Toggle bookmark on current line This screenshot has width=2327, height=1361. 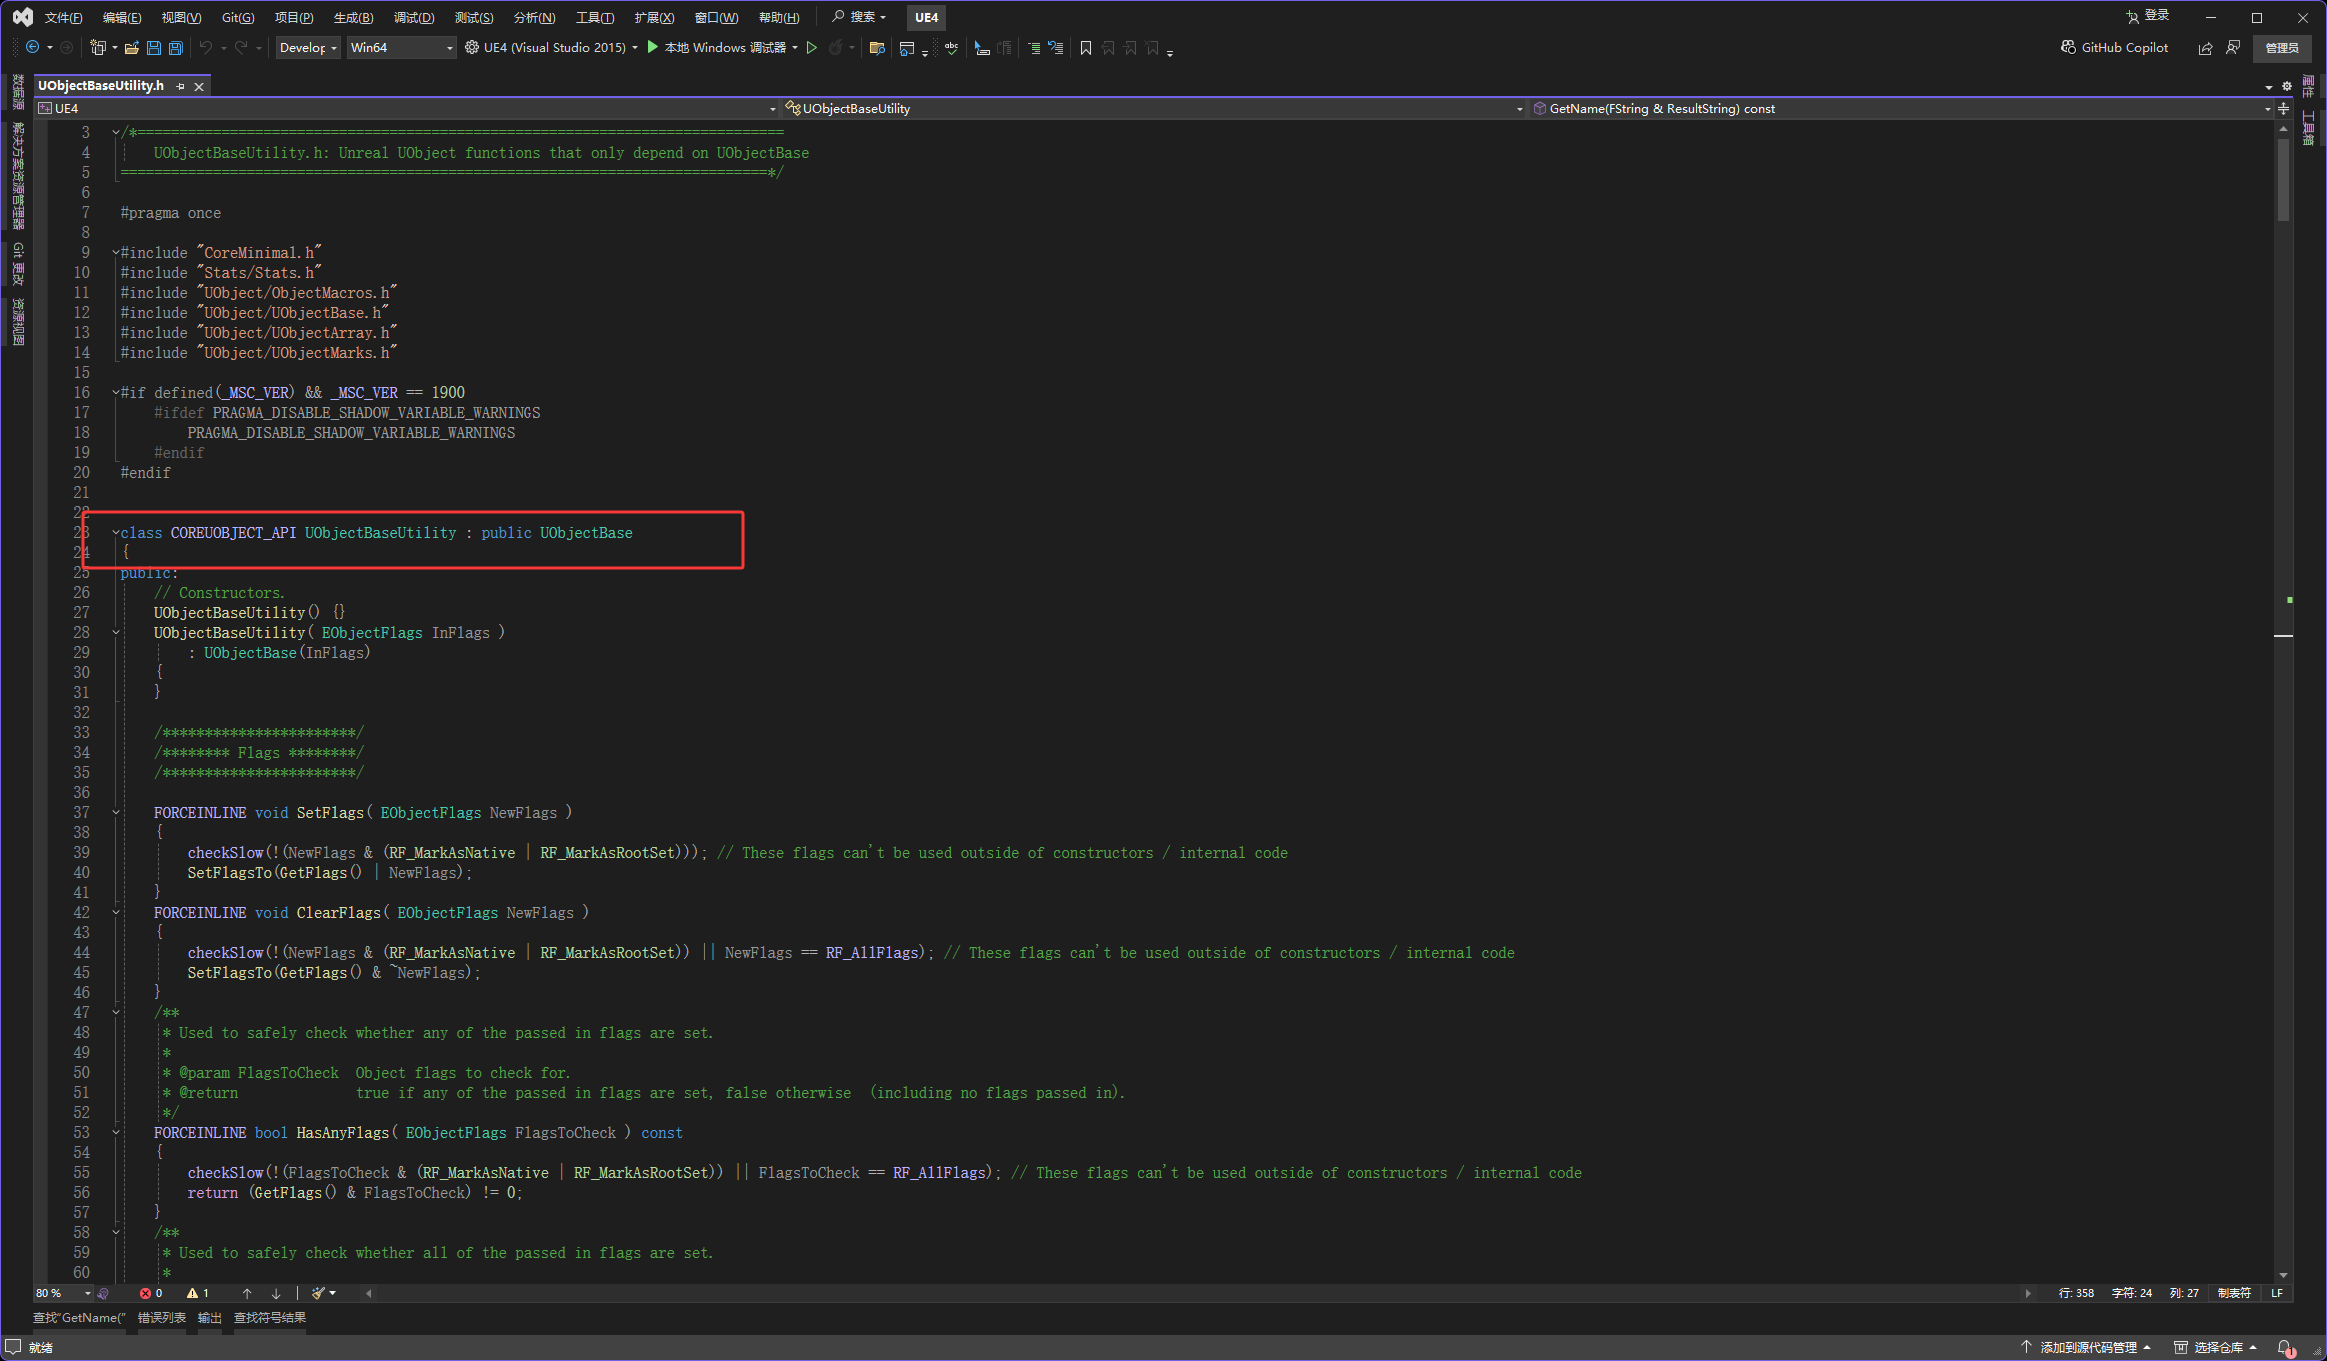point(1086,48)
